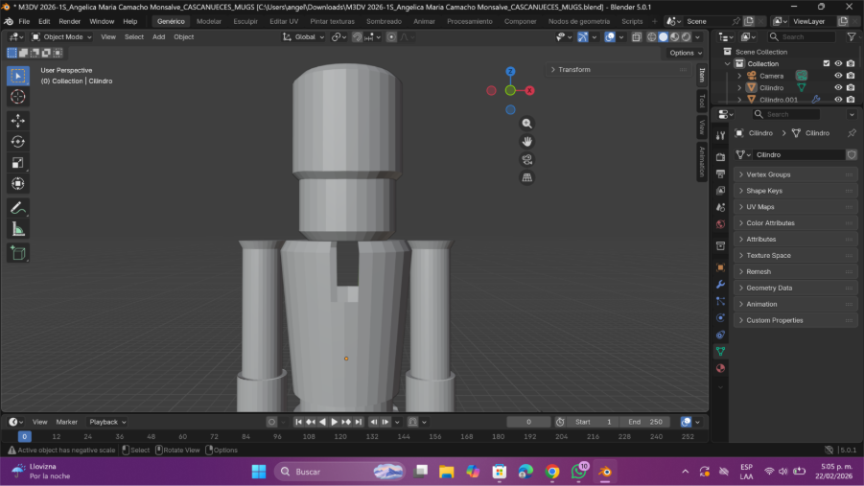Open the Modifiers wrench tab icon
The image size is (864, 486).
pyautogui.click(x=720, y=284)
